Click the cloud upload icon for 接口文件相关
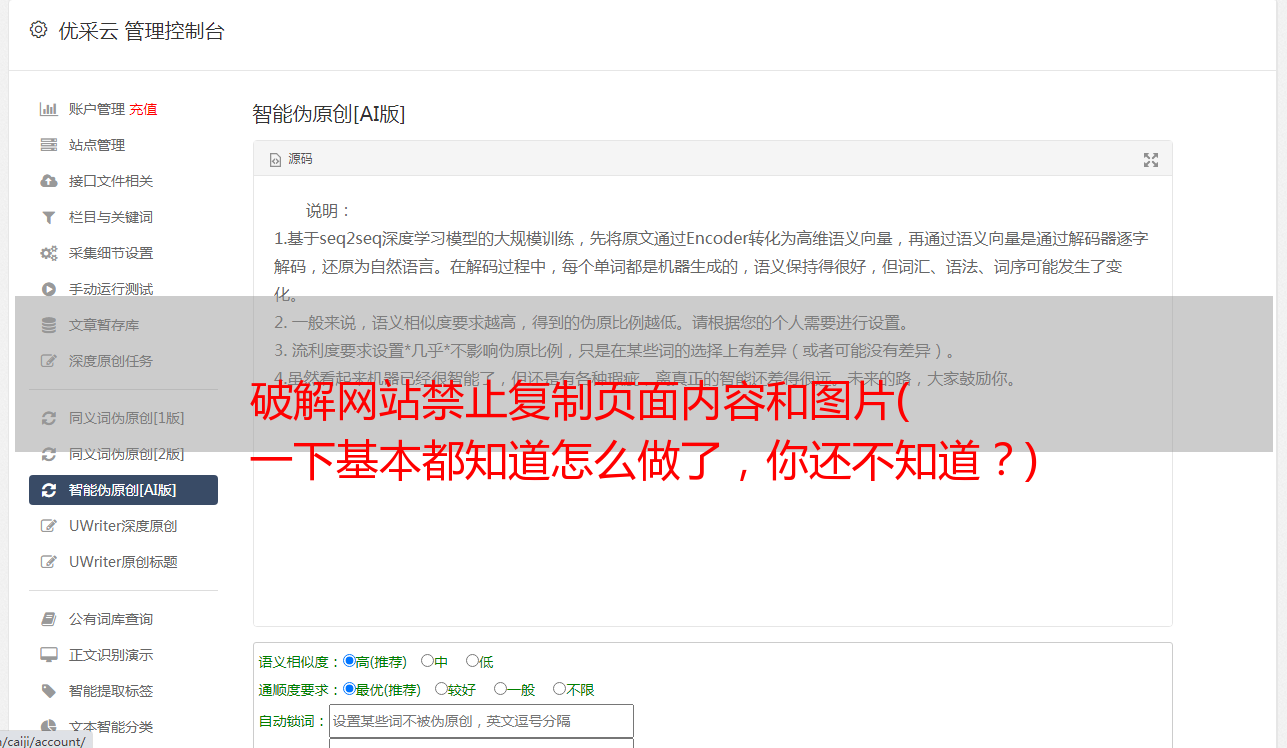1287x748 pixels. (48, 181)
